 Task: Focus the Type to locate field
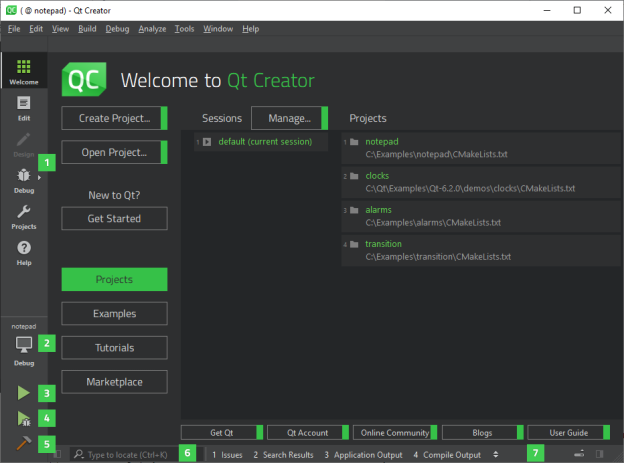tap(126, 454)
